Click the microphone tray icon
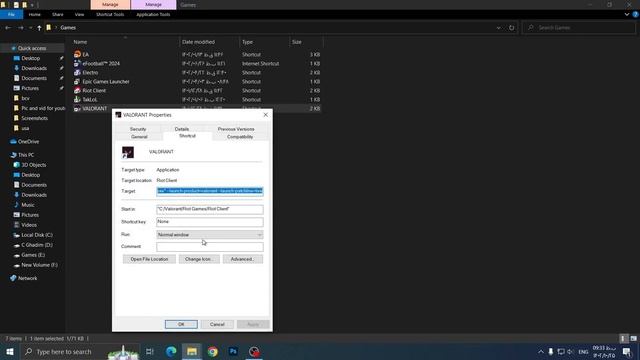The image size is (640, 360). [x=551, y=351]
